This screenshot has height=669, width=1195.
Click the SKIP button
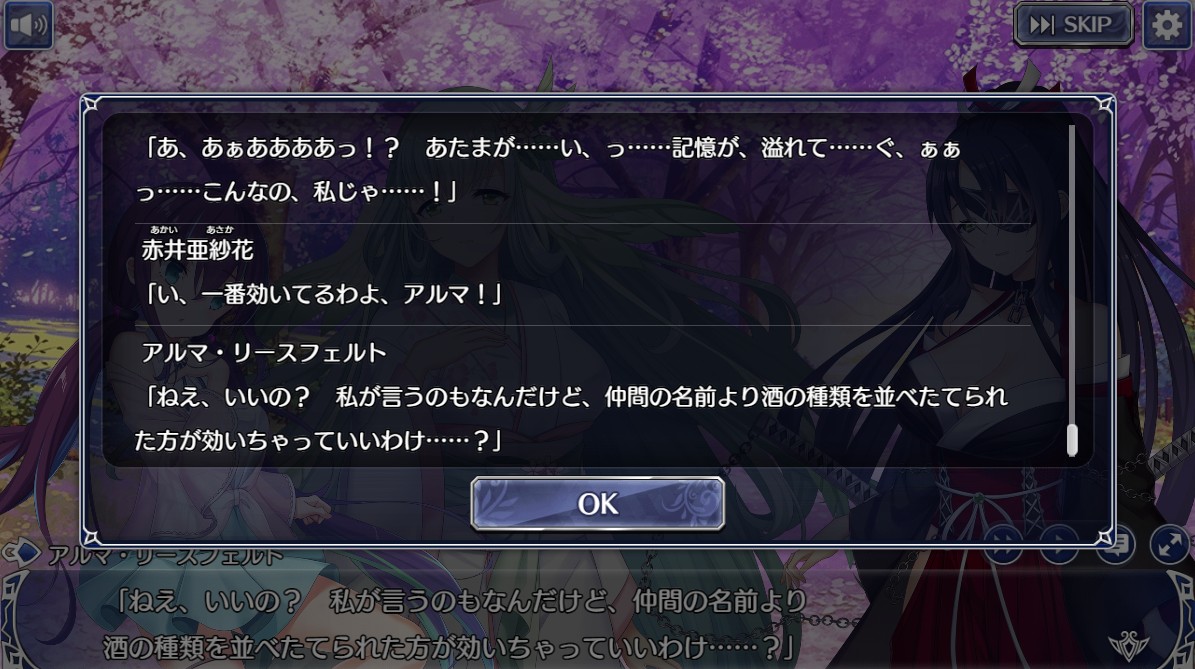pos(1073,25)
